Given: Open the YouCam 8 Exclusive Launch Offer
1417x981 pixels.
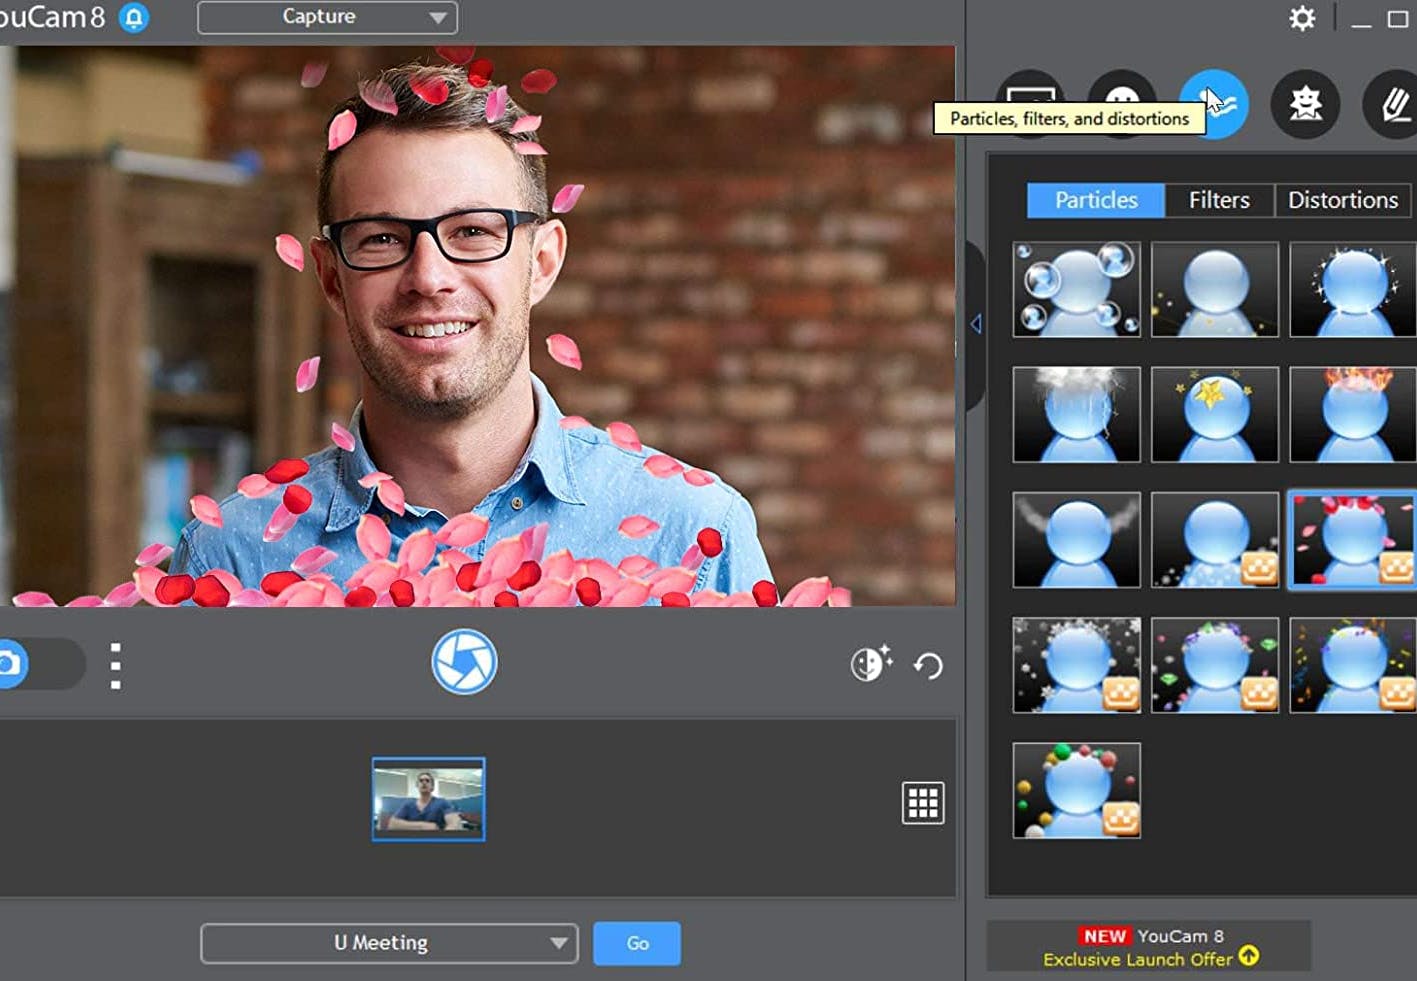Looking at the screenshot, I should point(1149,947).
